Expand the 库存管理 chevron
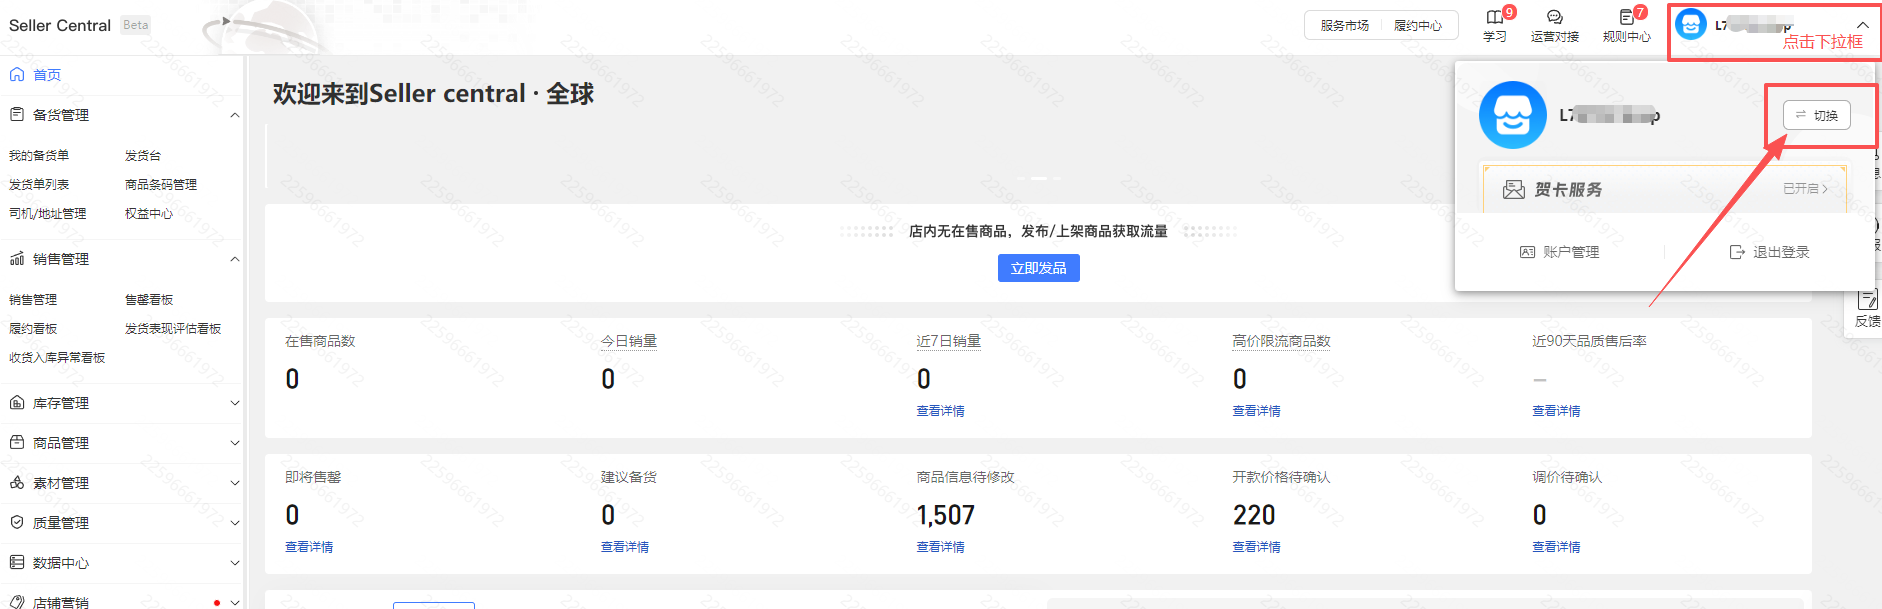 pos(235,403)
